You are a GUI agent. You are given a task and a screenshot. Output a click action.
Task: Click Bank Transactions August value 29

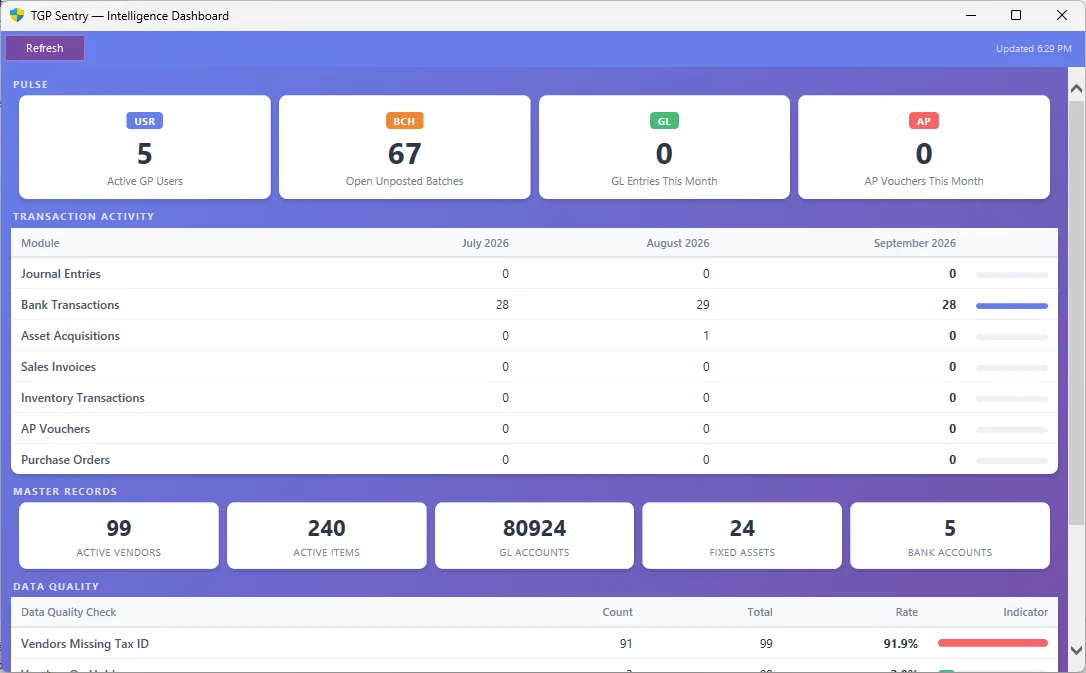(702, 305)
